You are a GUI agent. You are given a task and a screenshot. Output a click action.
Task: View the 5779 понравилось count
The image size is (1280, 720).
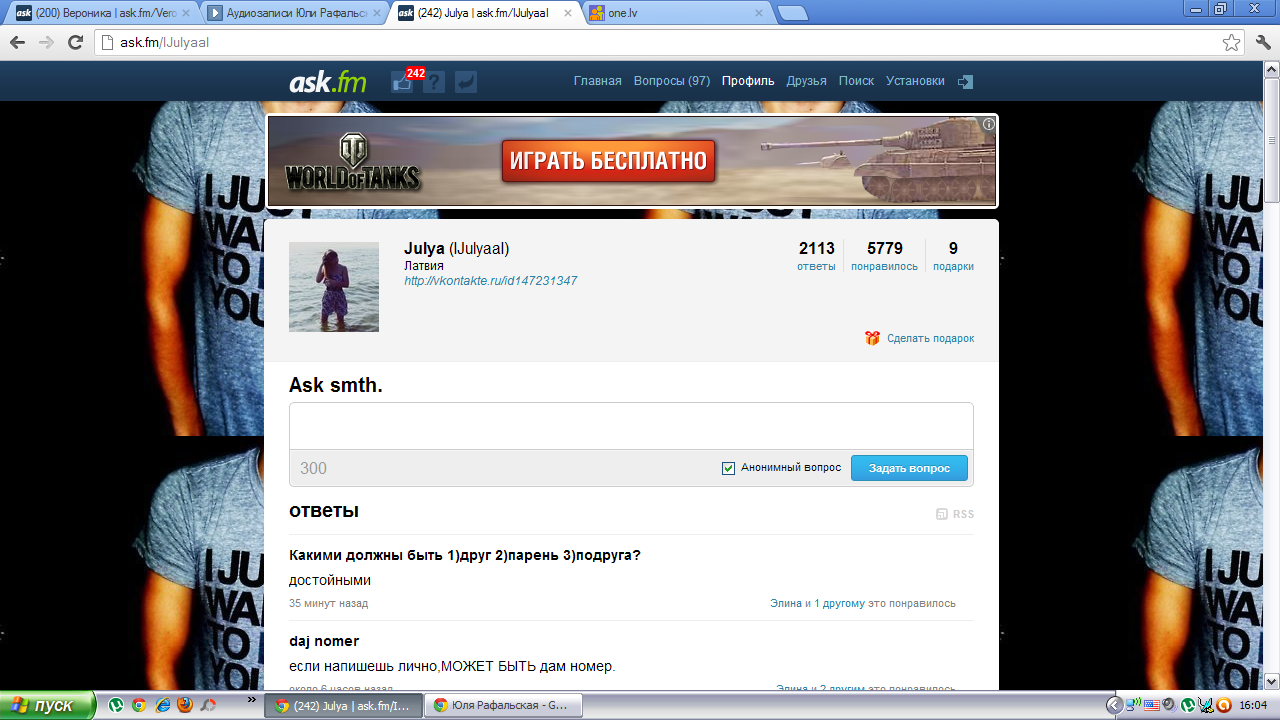[884, 256]
